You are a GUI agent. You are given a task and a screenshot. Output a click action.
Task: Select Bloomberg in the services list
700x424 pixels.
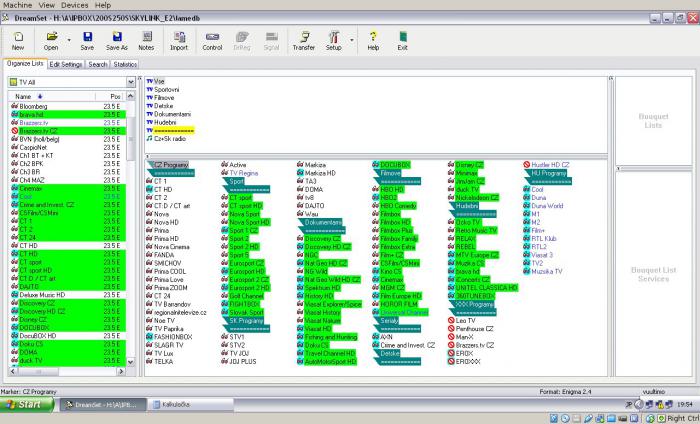pyautogui.click(x=67, y=106)
